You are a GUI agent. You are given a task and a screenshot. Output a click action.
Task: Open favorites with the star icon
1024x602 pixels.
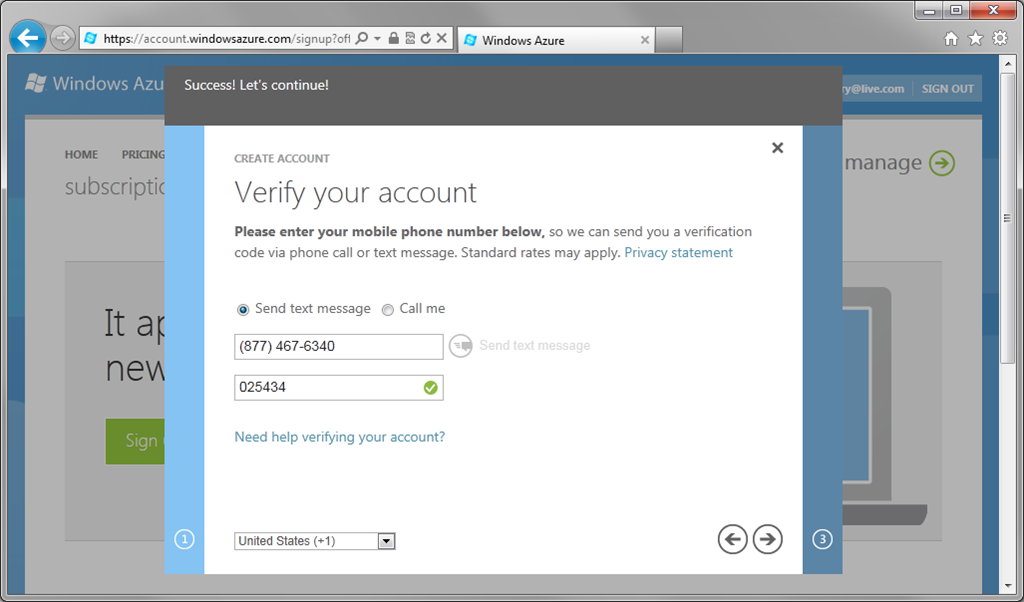975,39
